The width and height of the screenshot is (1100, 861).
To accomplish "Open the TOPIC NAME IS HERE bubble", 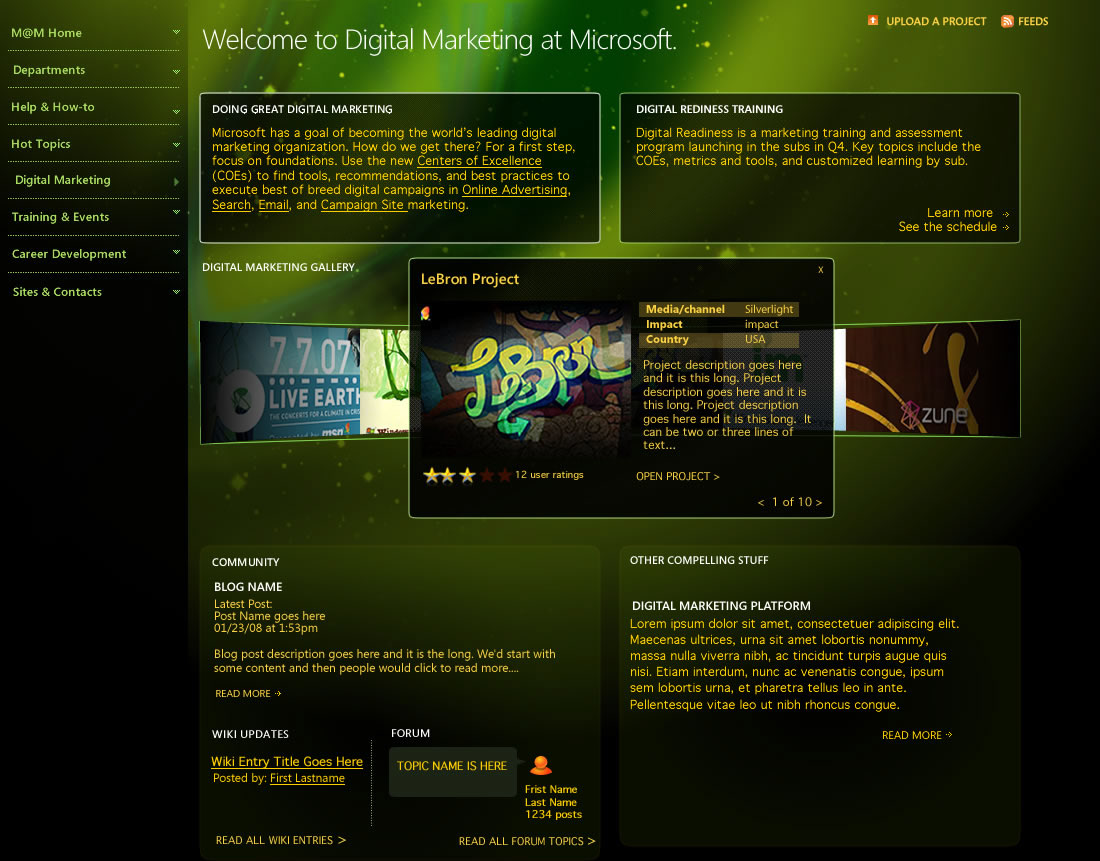I will coord(452,771).
